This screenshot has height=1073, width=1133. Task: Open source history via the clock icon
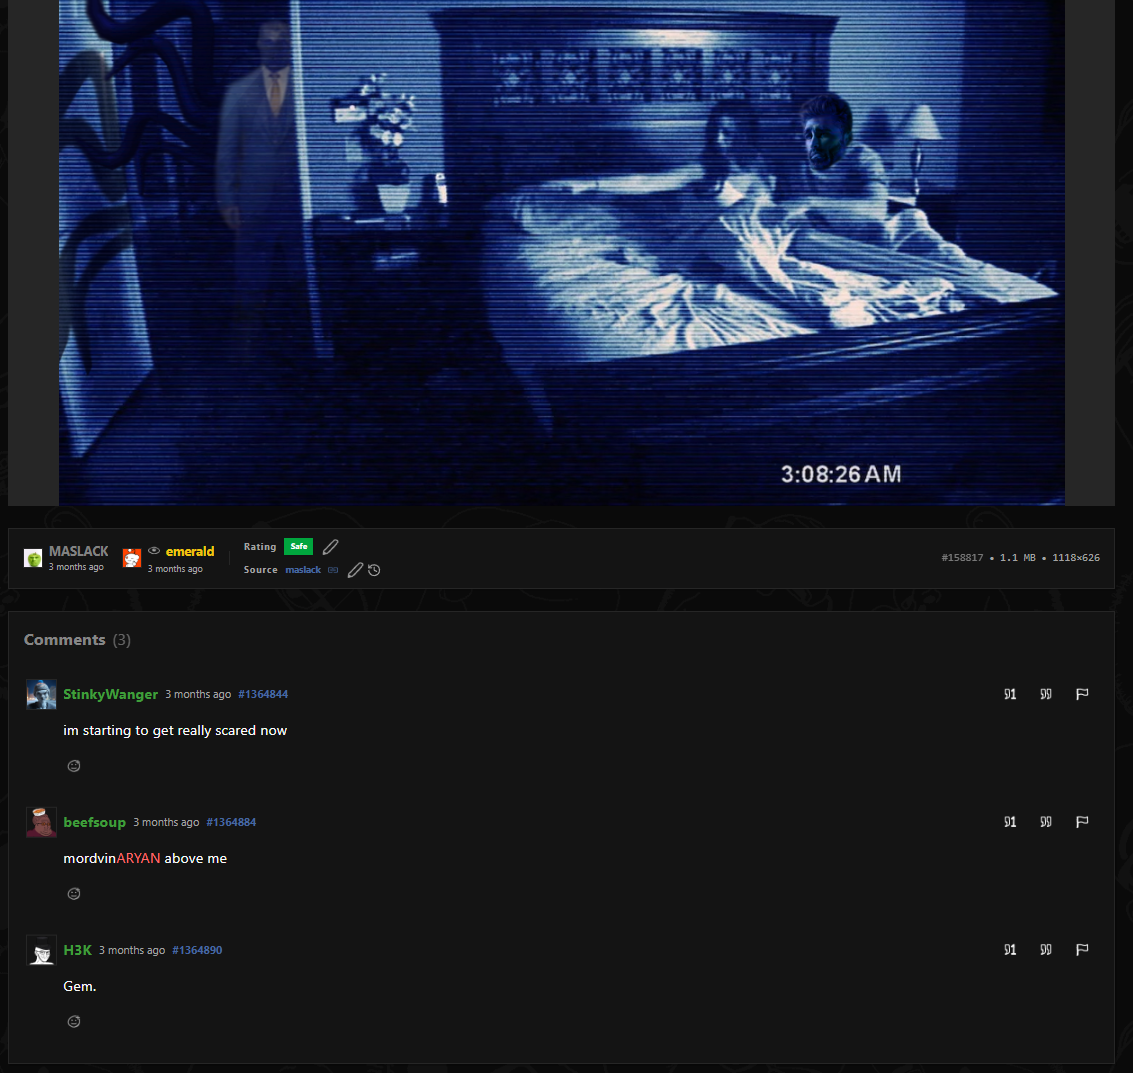click(x=374, y=570)
